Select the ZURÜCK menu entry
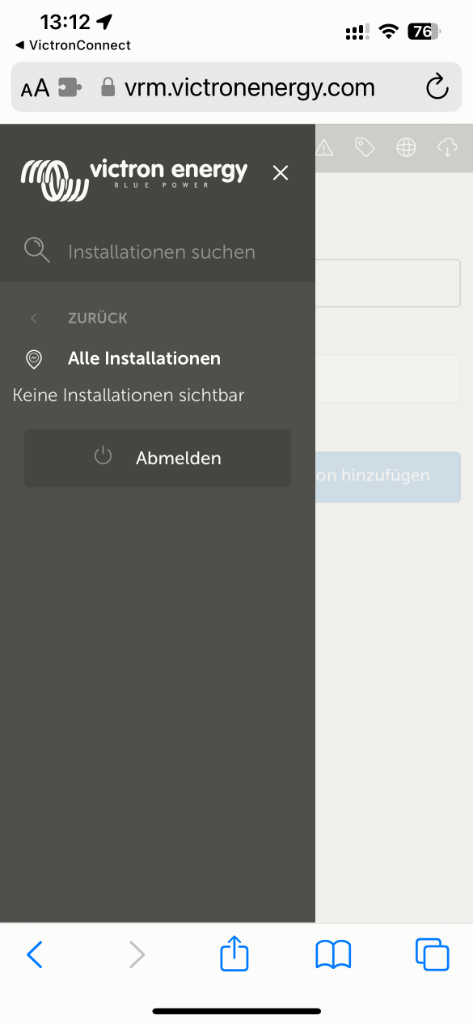The height and width of the screenshot is (1024, 473). 97,319
